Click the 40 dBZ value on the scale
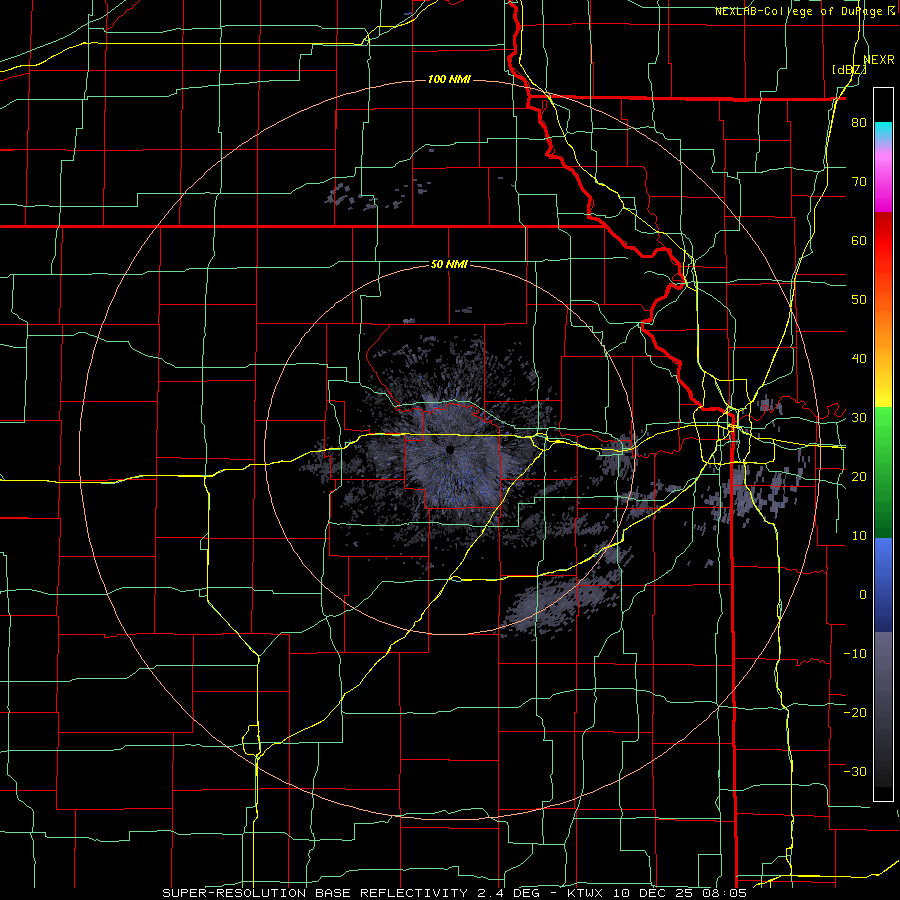The width and height of the screenshot is (900, 900). (859, 359)
